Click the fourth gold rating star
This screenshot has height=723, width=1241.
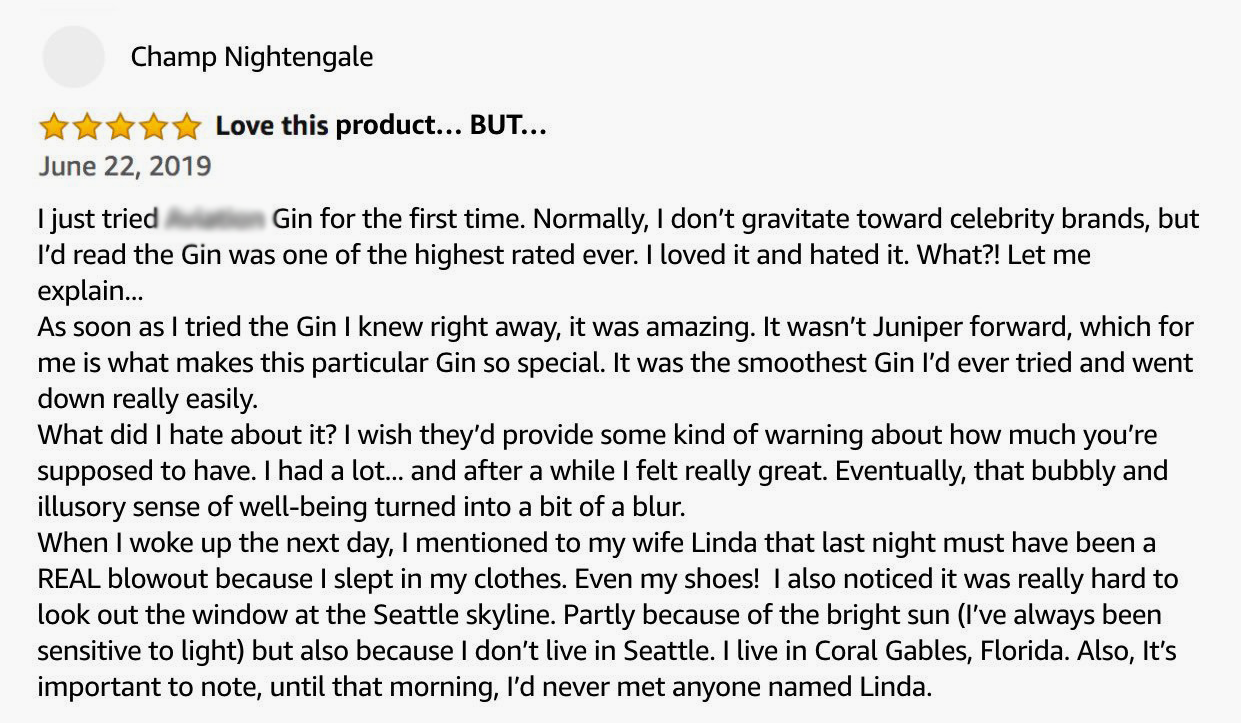154,128
